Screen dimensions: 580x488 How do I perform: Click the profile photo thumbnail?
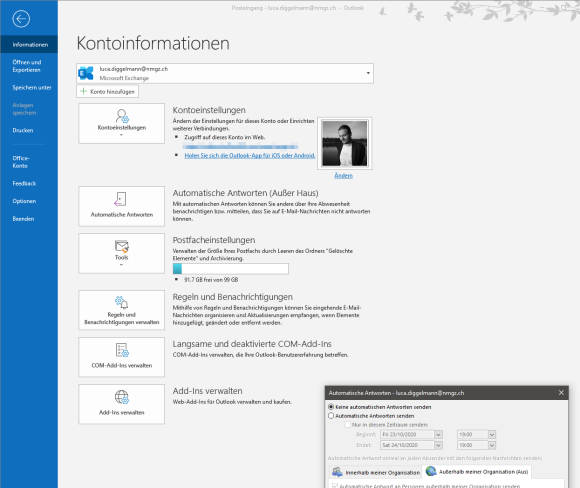click(x=345, y=143)
